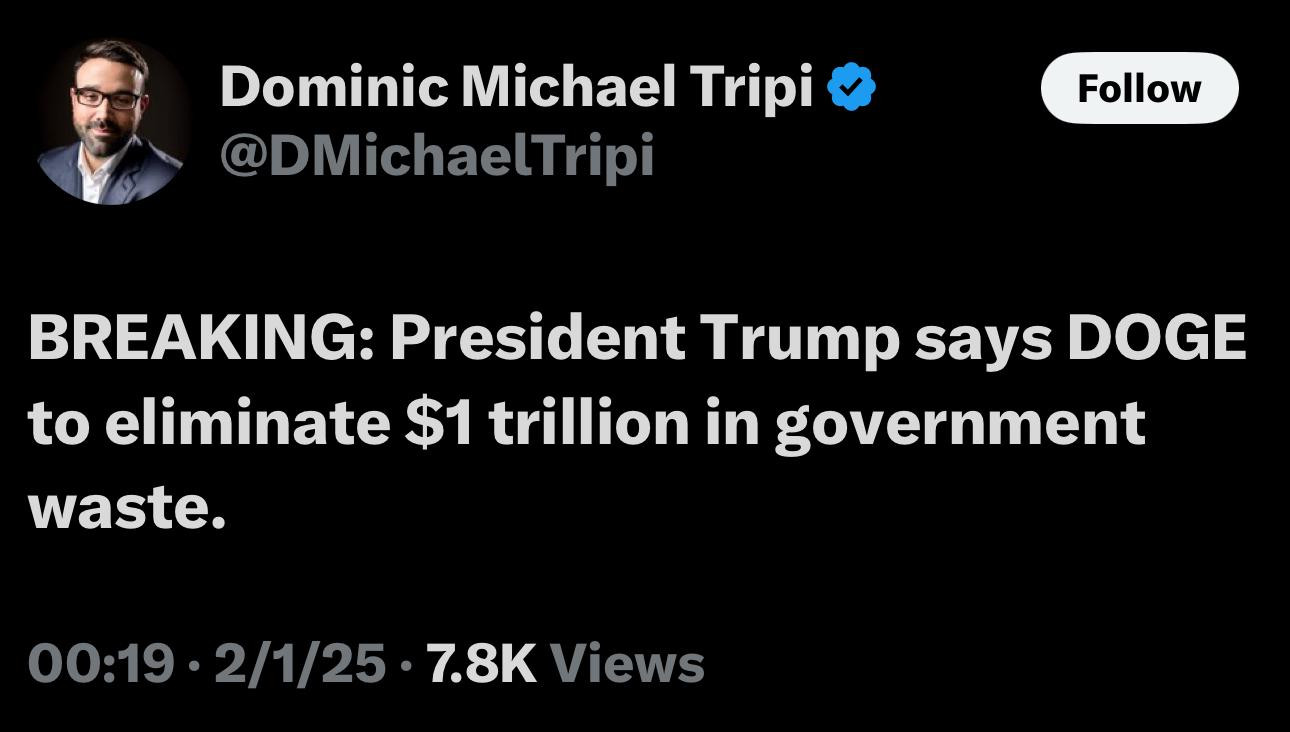Image resolution: width=1290 pixels, height=732 pixels.
Task: Click Dominic Michael Tripi's profile picture
Action: 112,121
